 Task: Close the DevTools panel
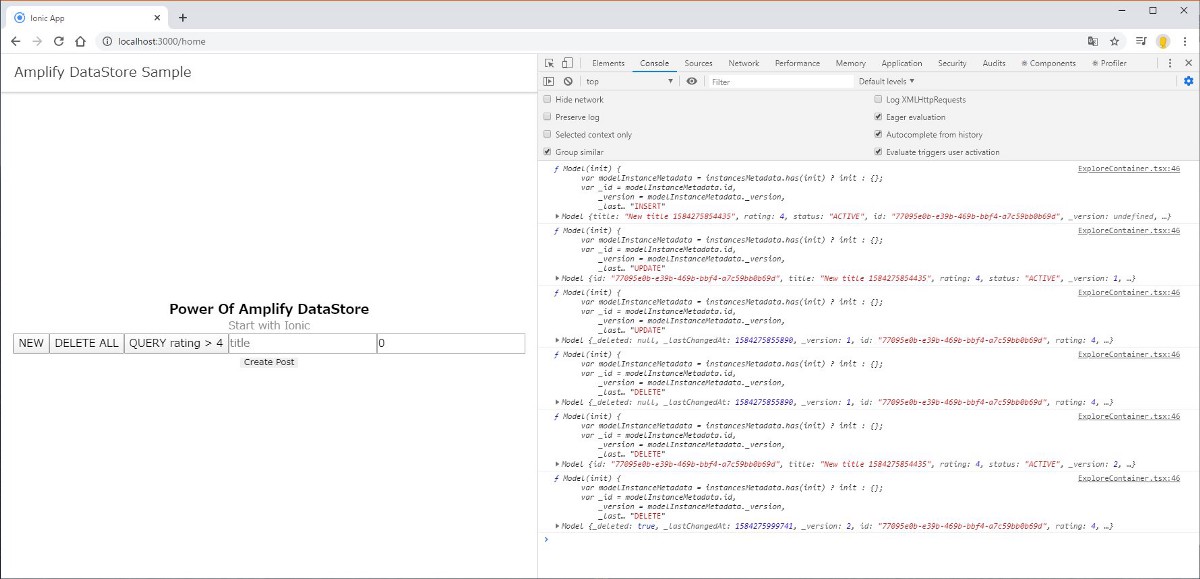coord(1187,63)
